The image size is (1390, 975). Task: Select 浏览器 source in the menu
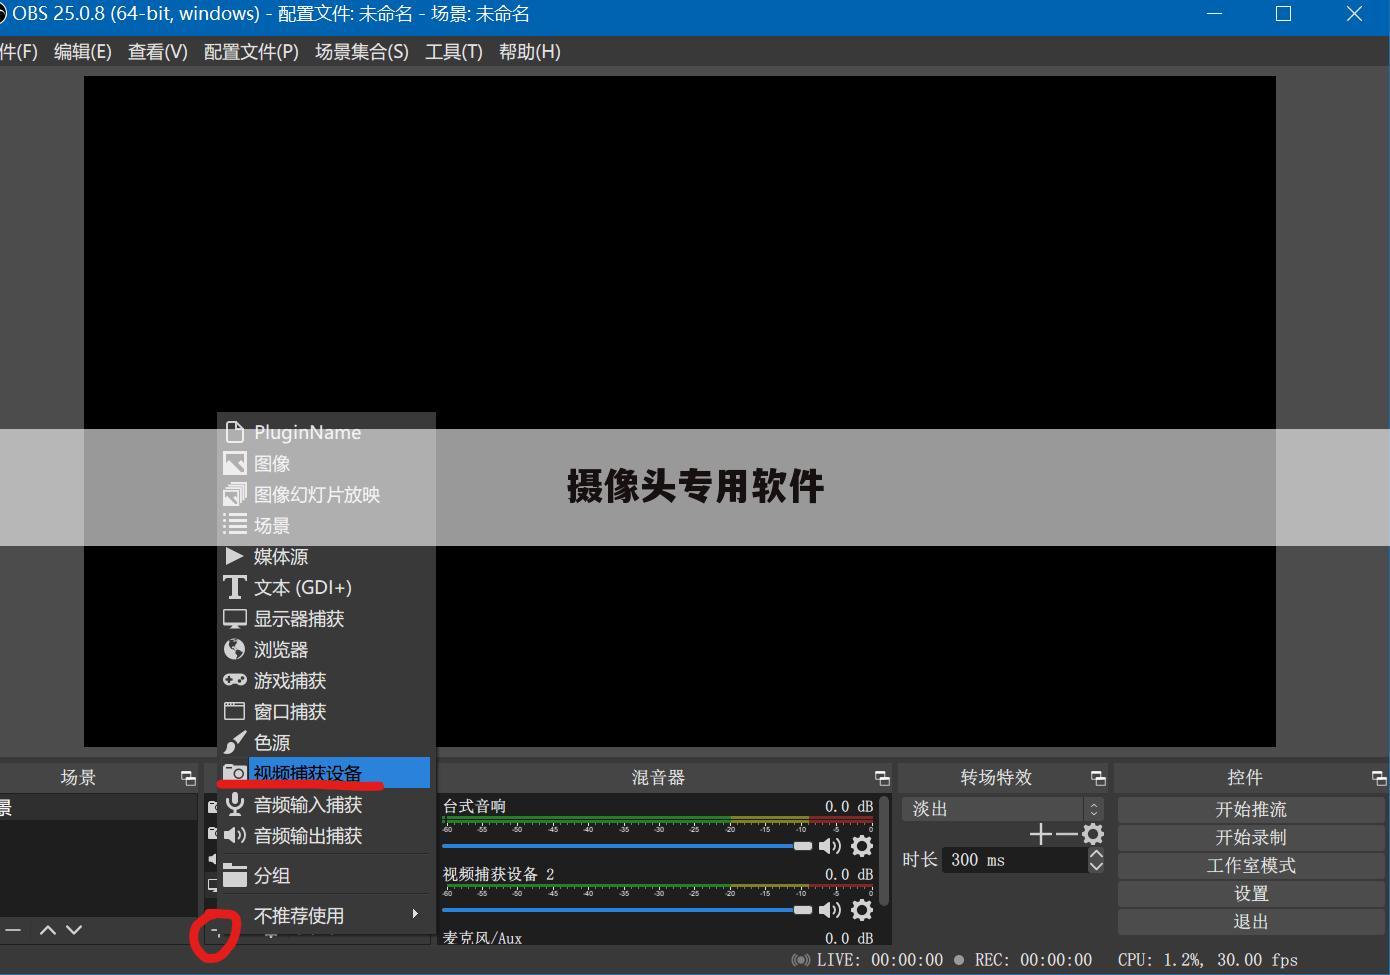[x=326, y=649]
